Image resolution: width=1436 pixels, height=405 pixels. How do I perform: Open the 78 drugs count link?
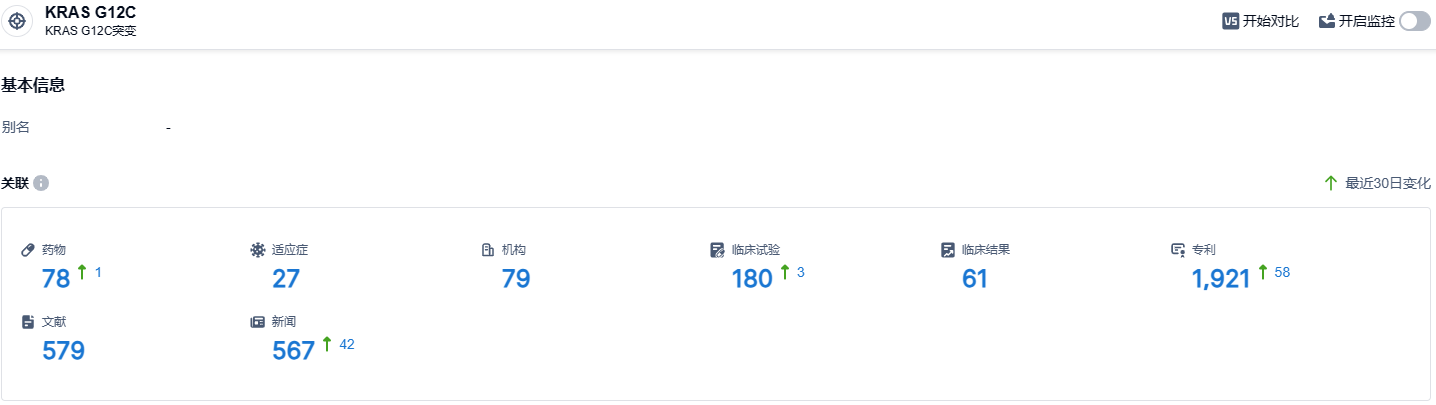[x=56, y=279]
